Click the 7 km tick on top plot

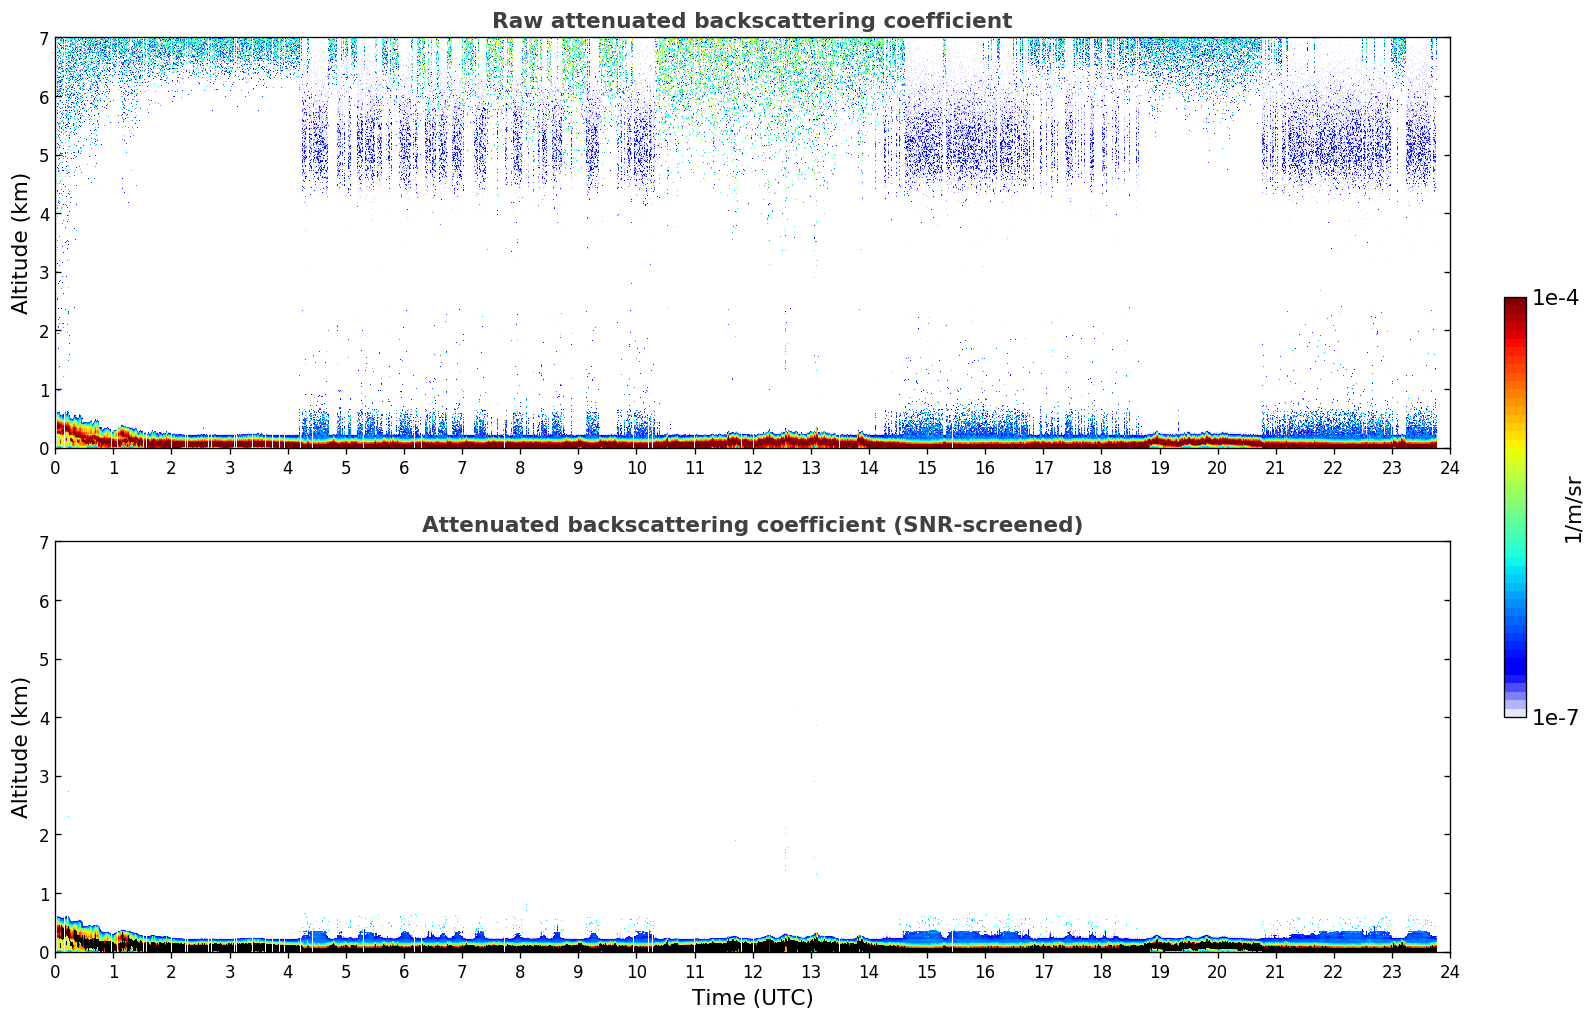pyautogui.click(x=43, y=38)
